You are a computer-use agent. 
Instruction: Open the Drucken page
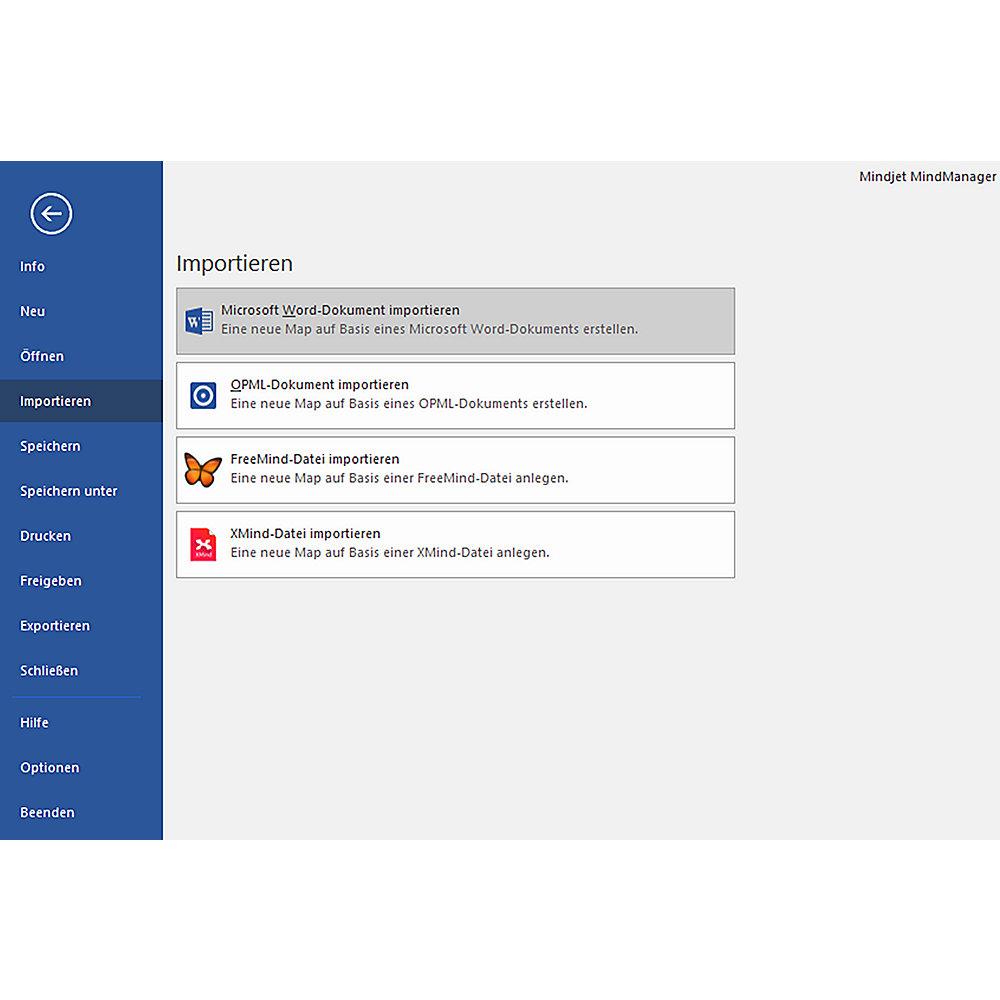pos(45,536)
